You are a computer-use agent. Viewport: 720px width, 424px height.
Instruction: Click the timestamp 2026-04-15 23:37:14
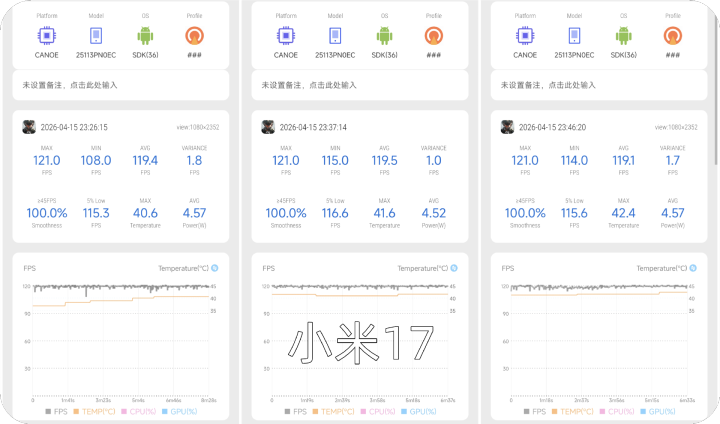(313, 127)
